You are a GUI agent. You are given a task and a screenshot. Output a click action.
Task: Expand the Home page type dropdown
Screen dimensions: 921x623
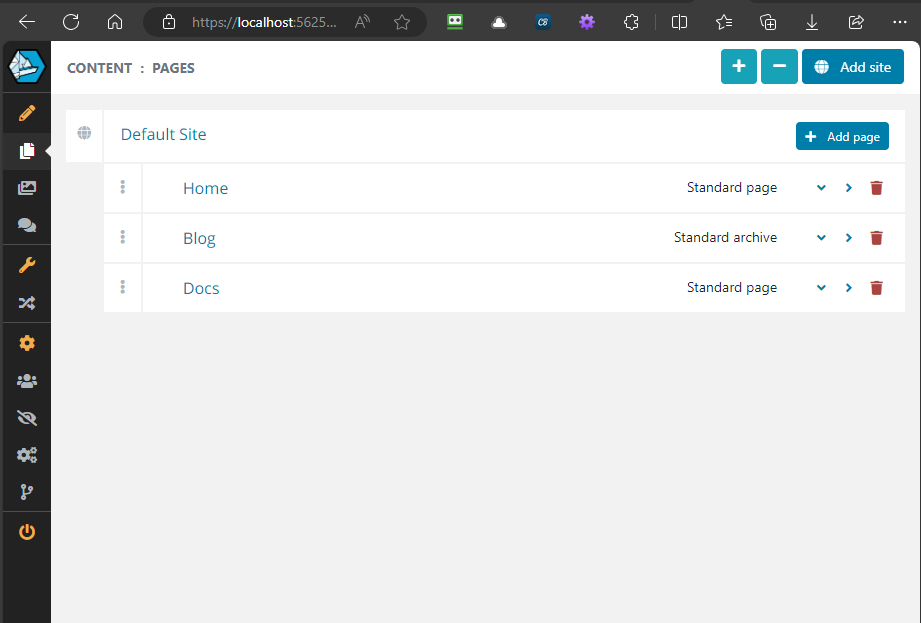point(821,187)
